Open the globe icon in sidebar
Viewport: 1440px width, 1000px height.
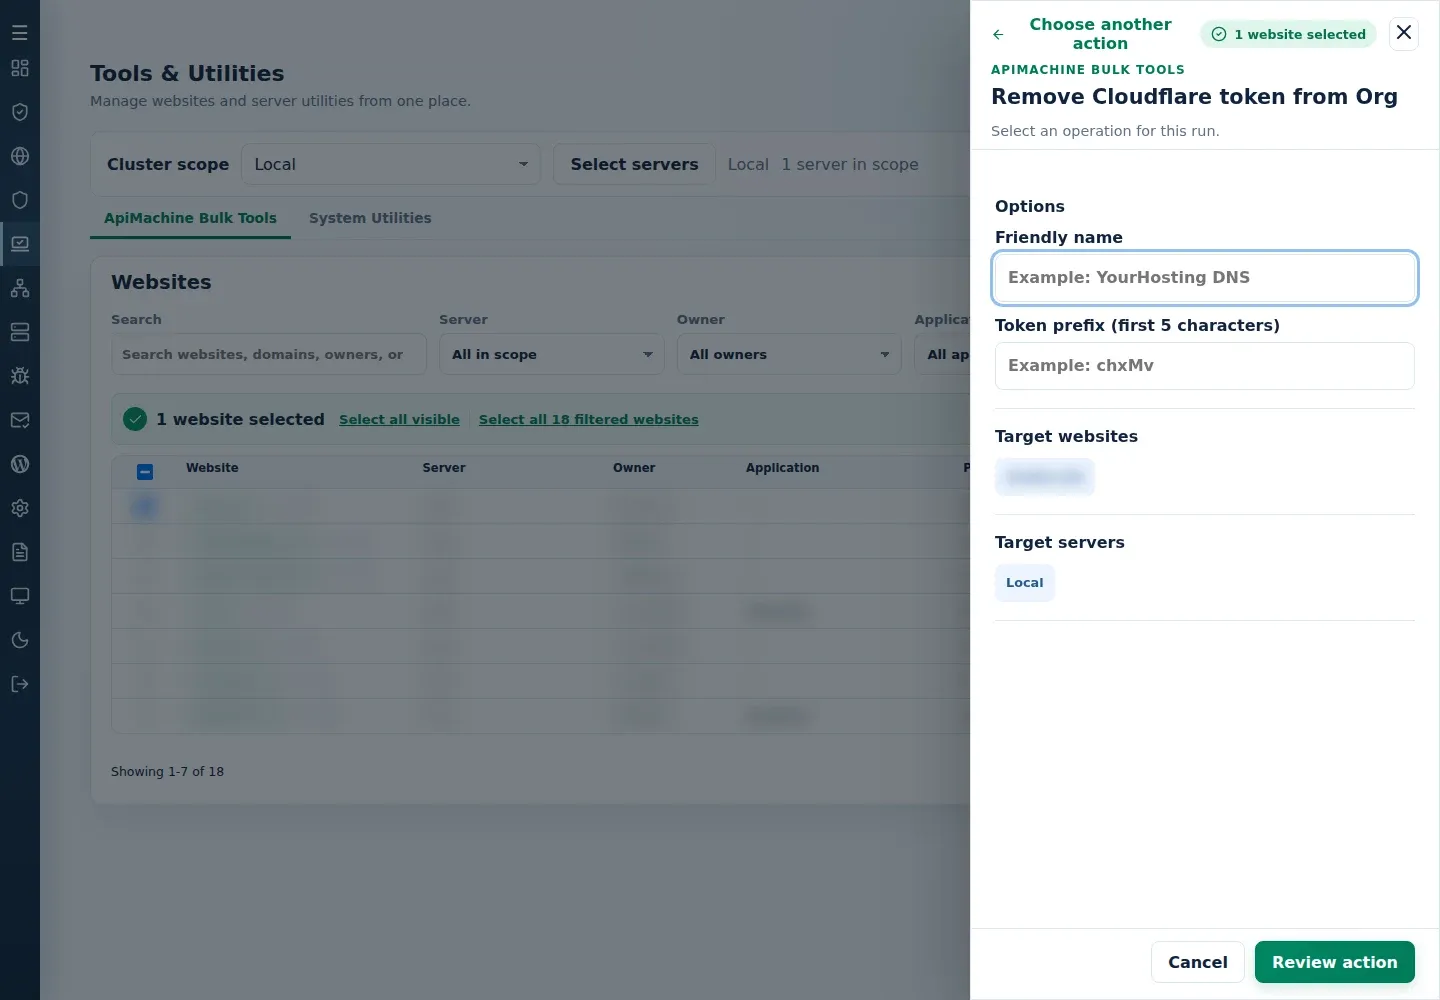[20, 156]
